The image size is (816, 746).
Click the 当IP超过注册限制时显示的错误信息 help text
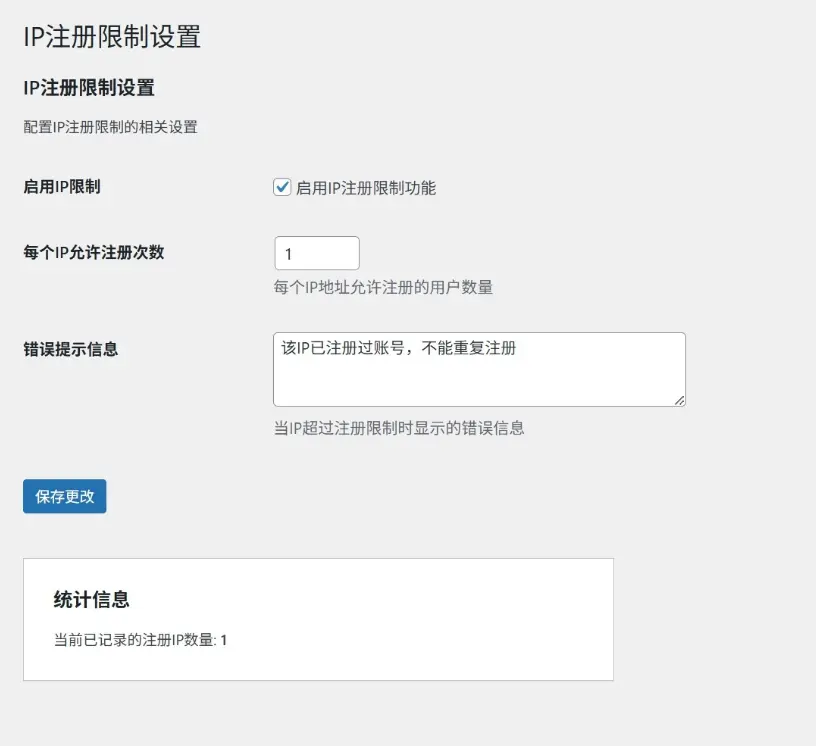[399, 428]
